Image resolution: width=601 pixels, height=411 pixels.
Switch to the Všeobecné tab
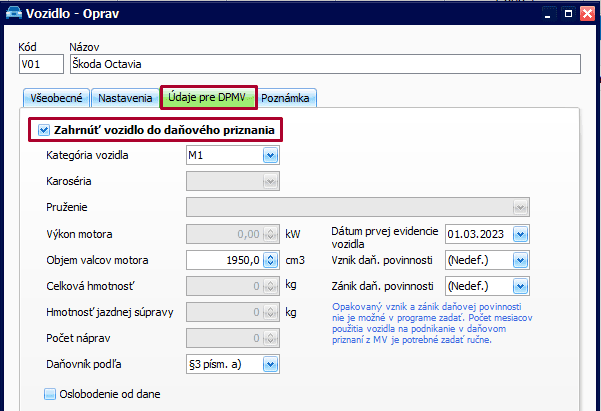click(55, 98)
